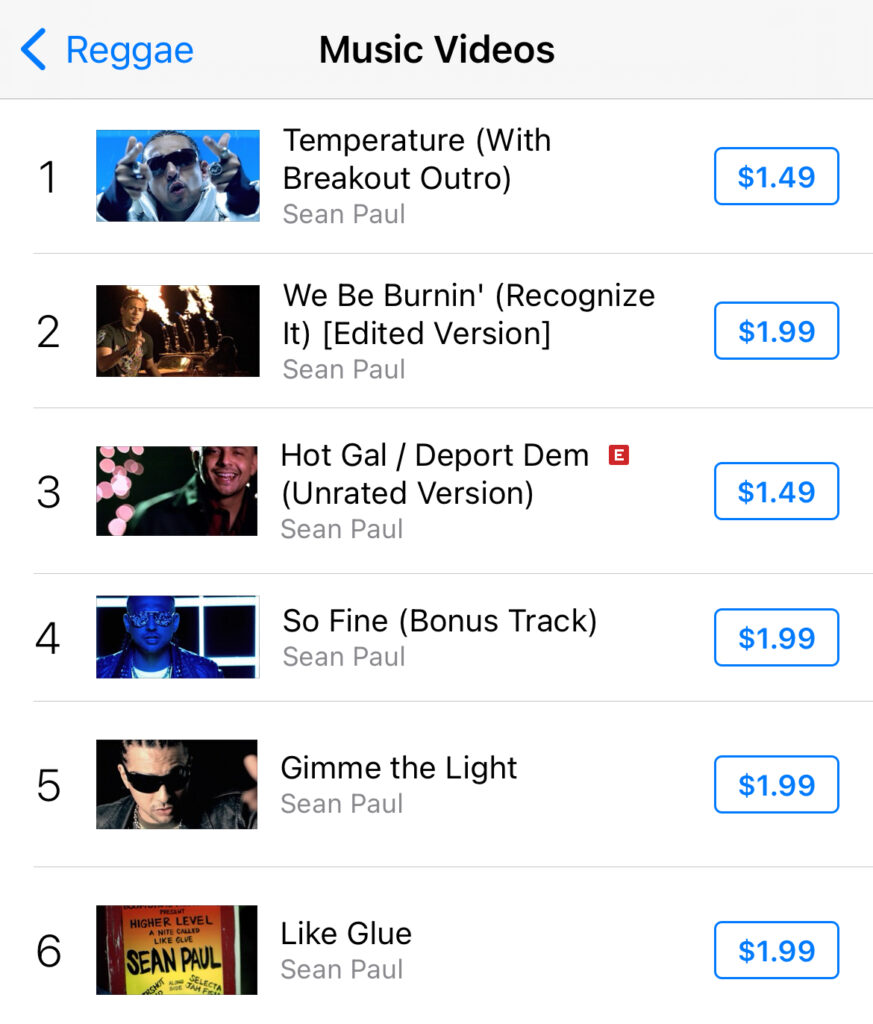The image size is (873, 1024).
Task: Buy We Be Burnin' for $1.99
Action: click(x=776, y=330)
